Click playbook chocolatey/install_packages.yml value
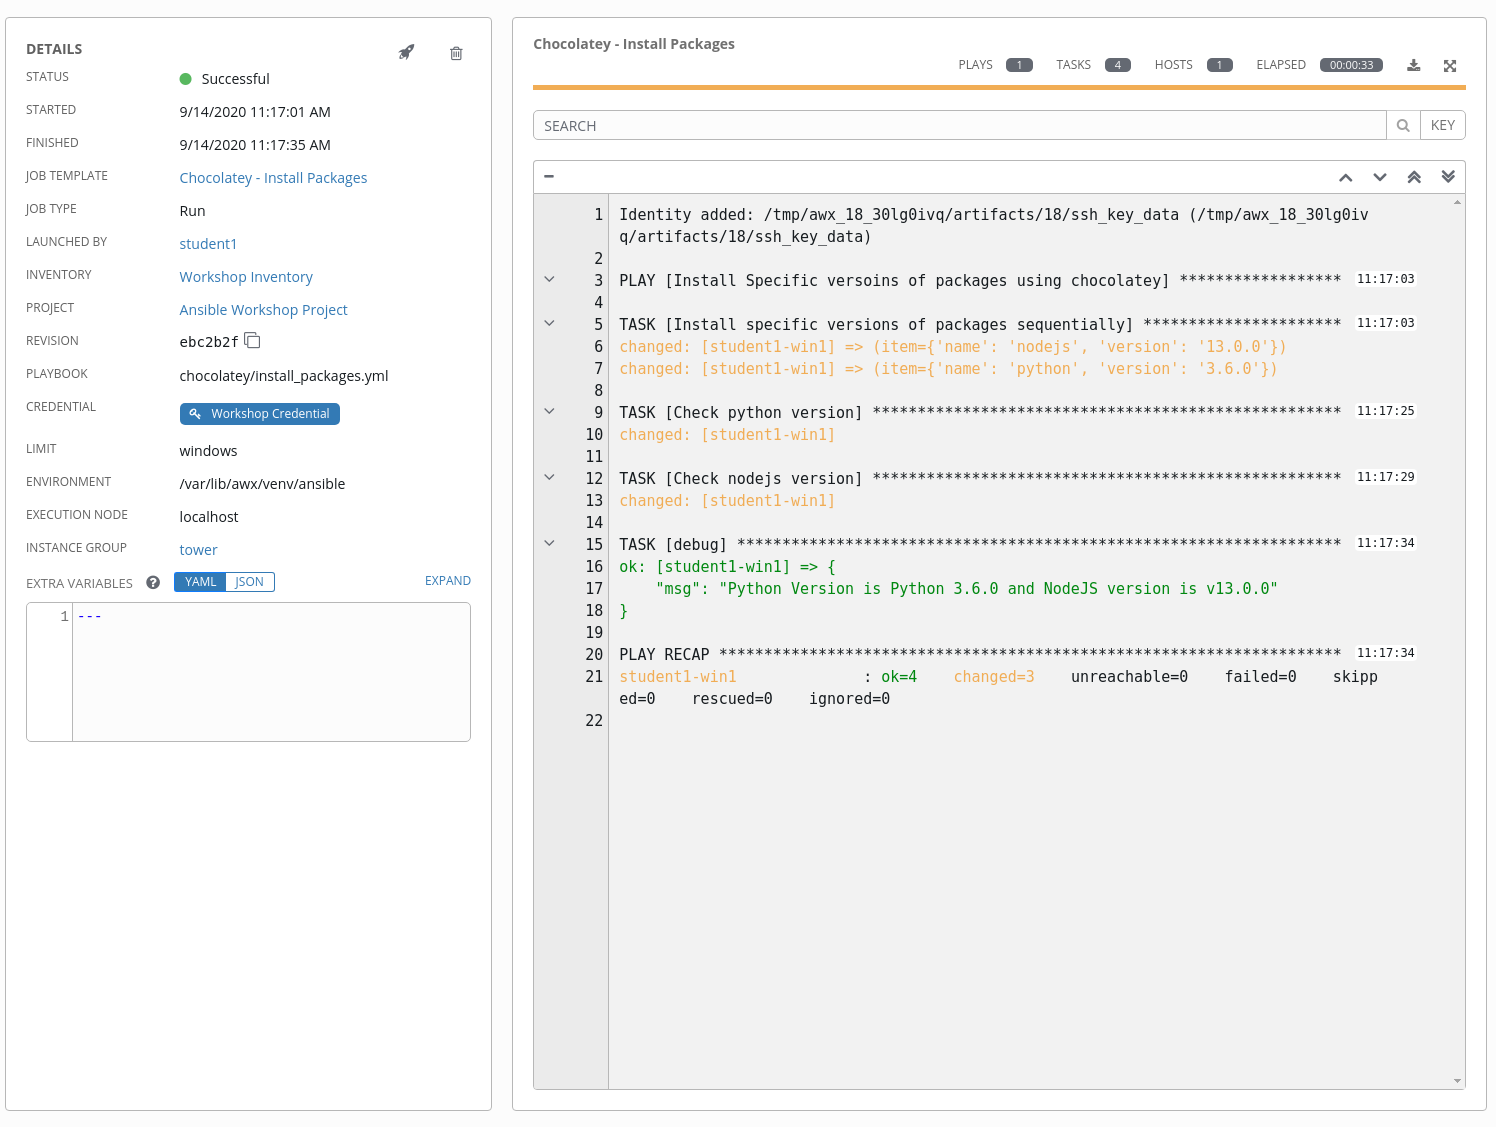Viewport: 1496px width, 1127px height. click(283, 376)
